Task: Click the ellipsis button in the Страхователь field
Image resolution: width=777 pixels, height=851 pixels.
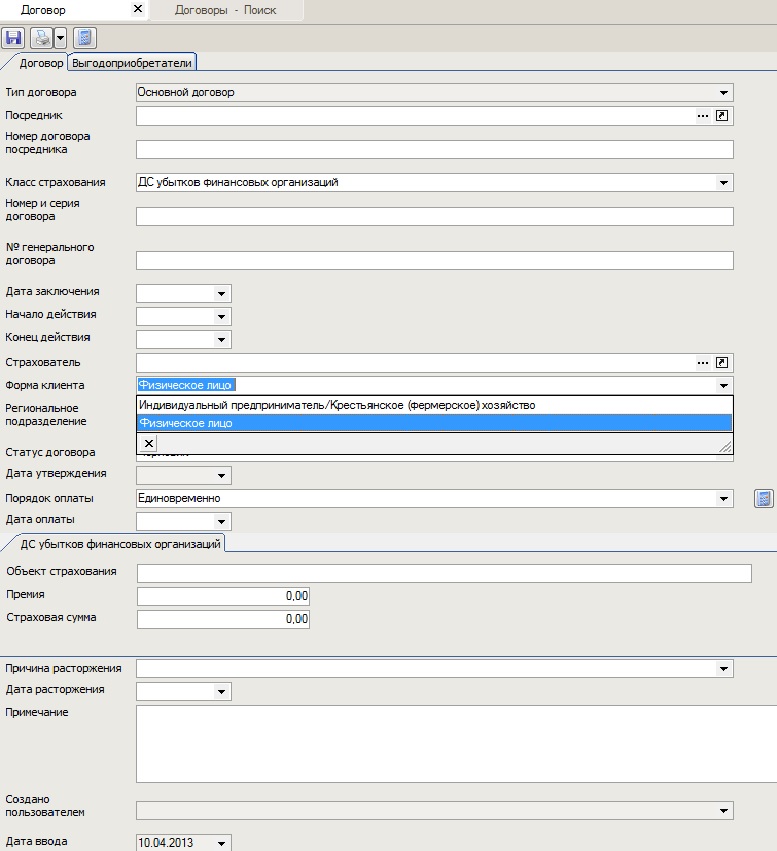Action: pos(703,362)
